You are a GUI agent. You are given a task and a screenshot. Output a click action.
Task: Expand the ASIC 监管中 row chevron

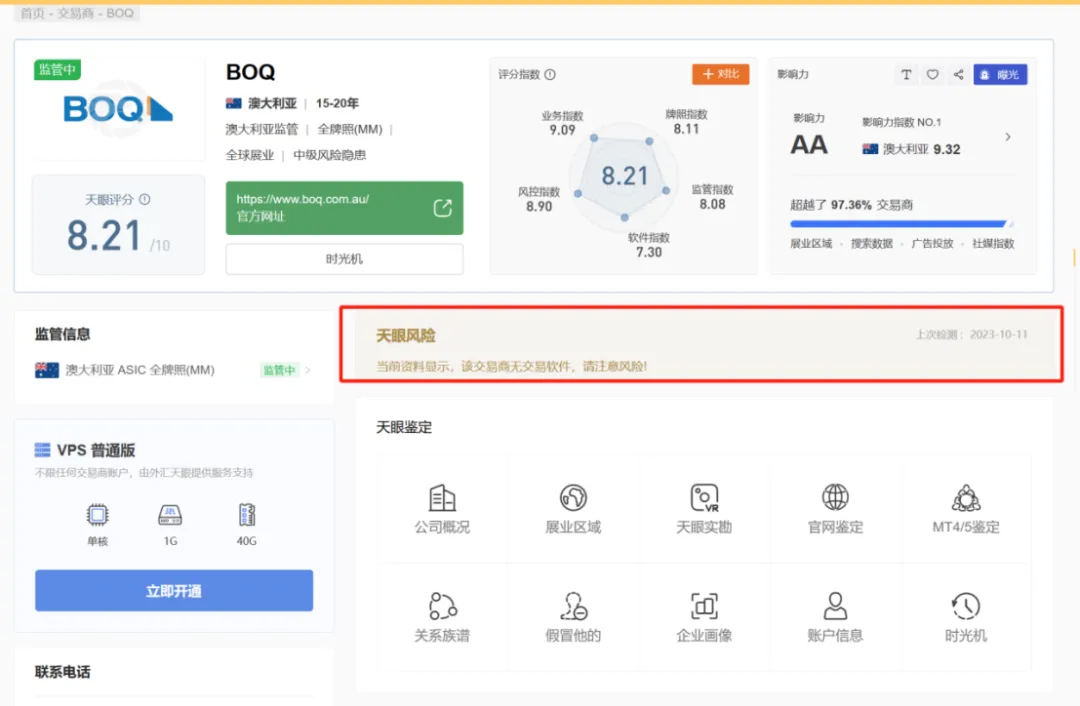[307, 370]
